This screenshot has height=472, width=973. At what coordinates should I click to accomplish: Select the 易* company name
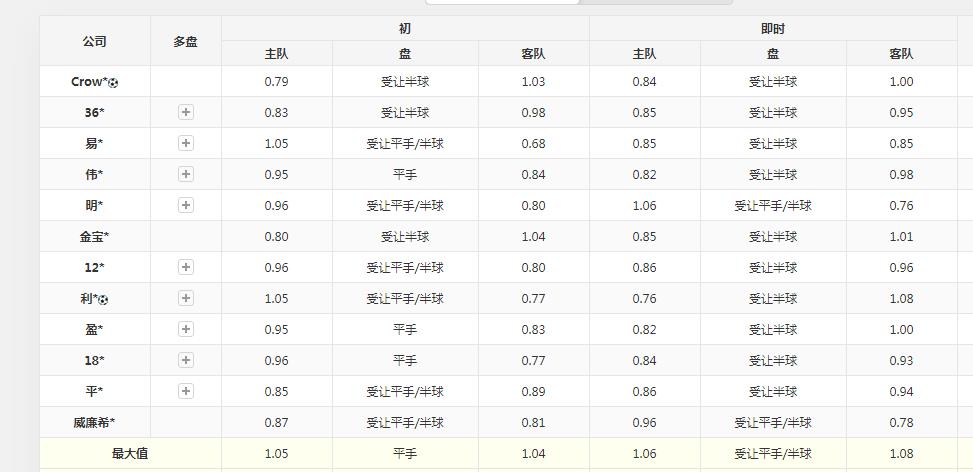[94, 143]
